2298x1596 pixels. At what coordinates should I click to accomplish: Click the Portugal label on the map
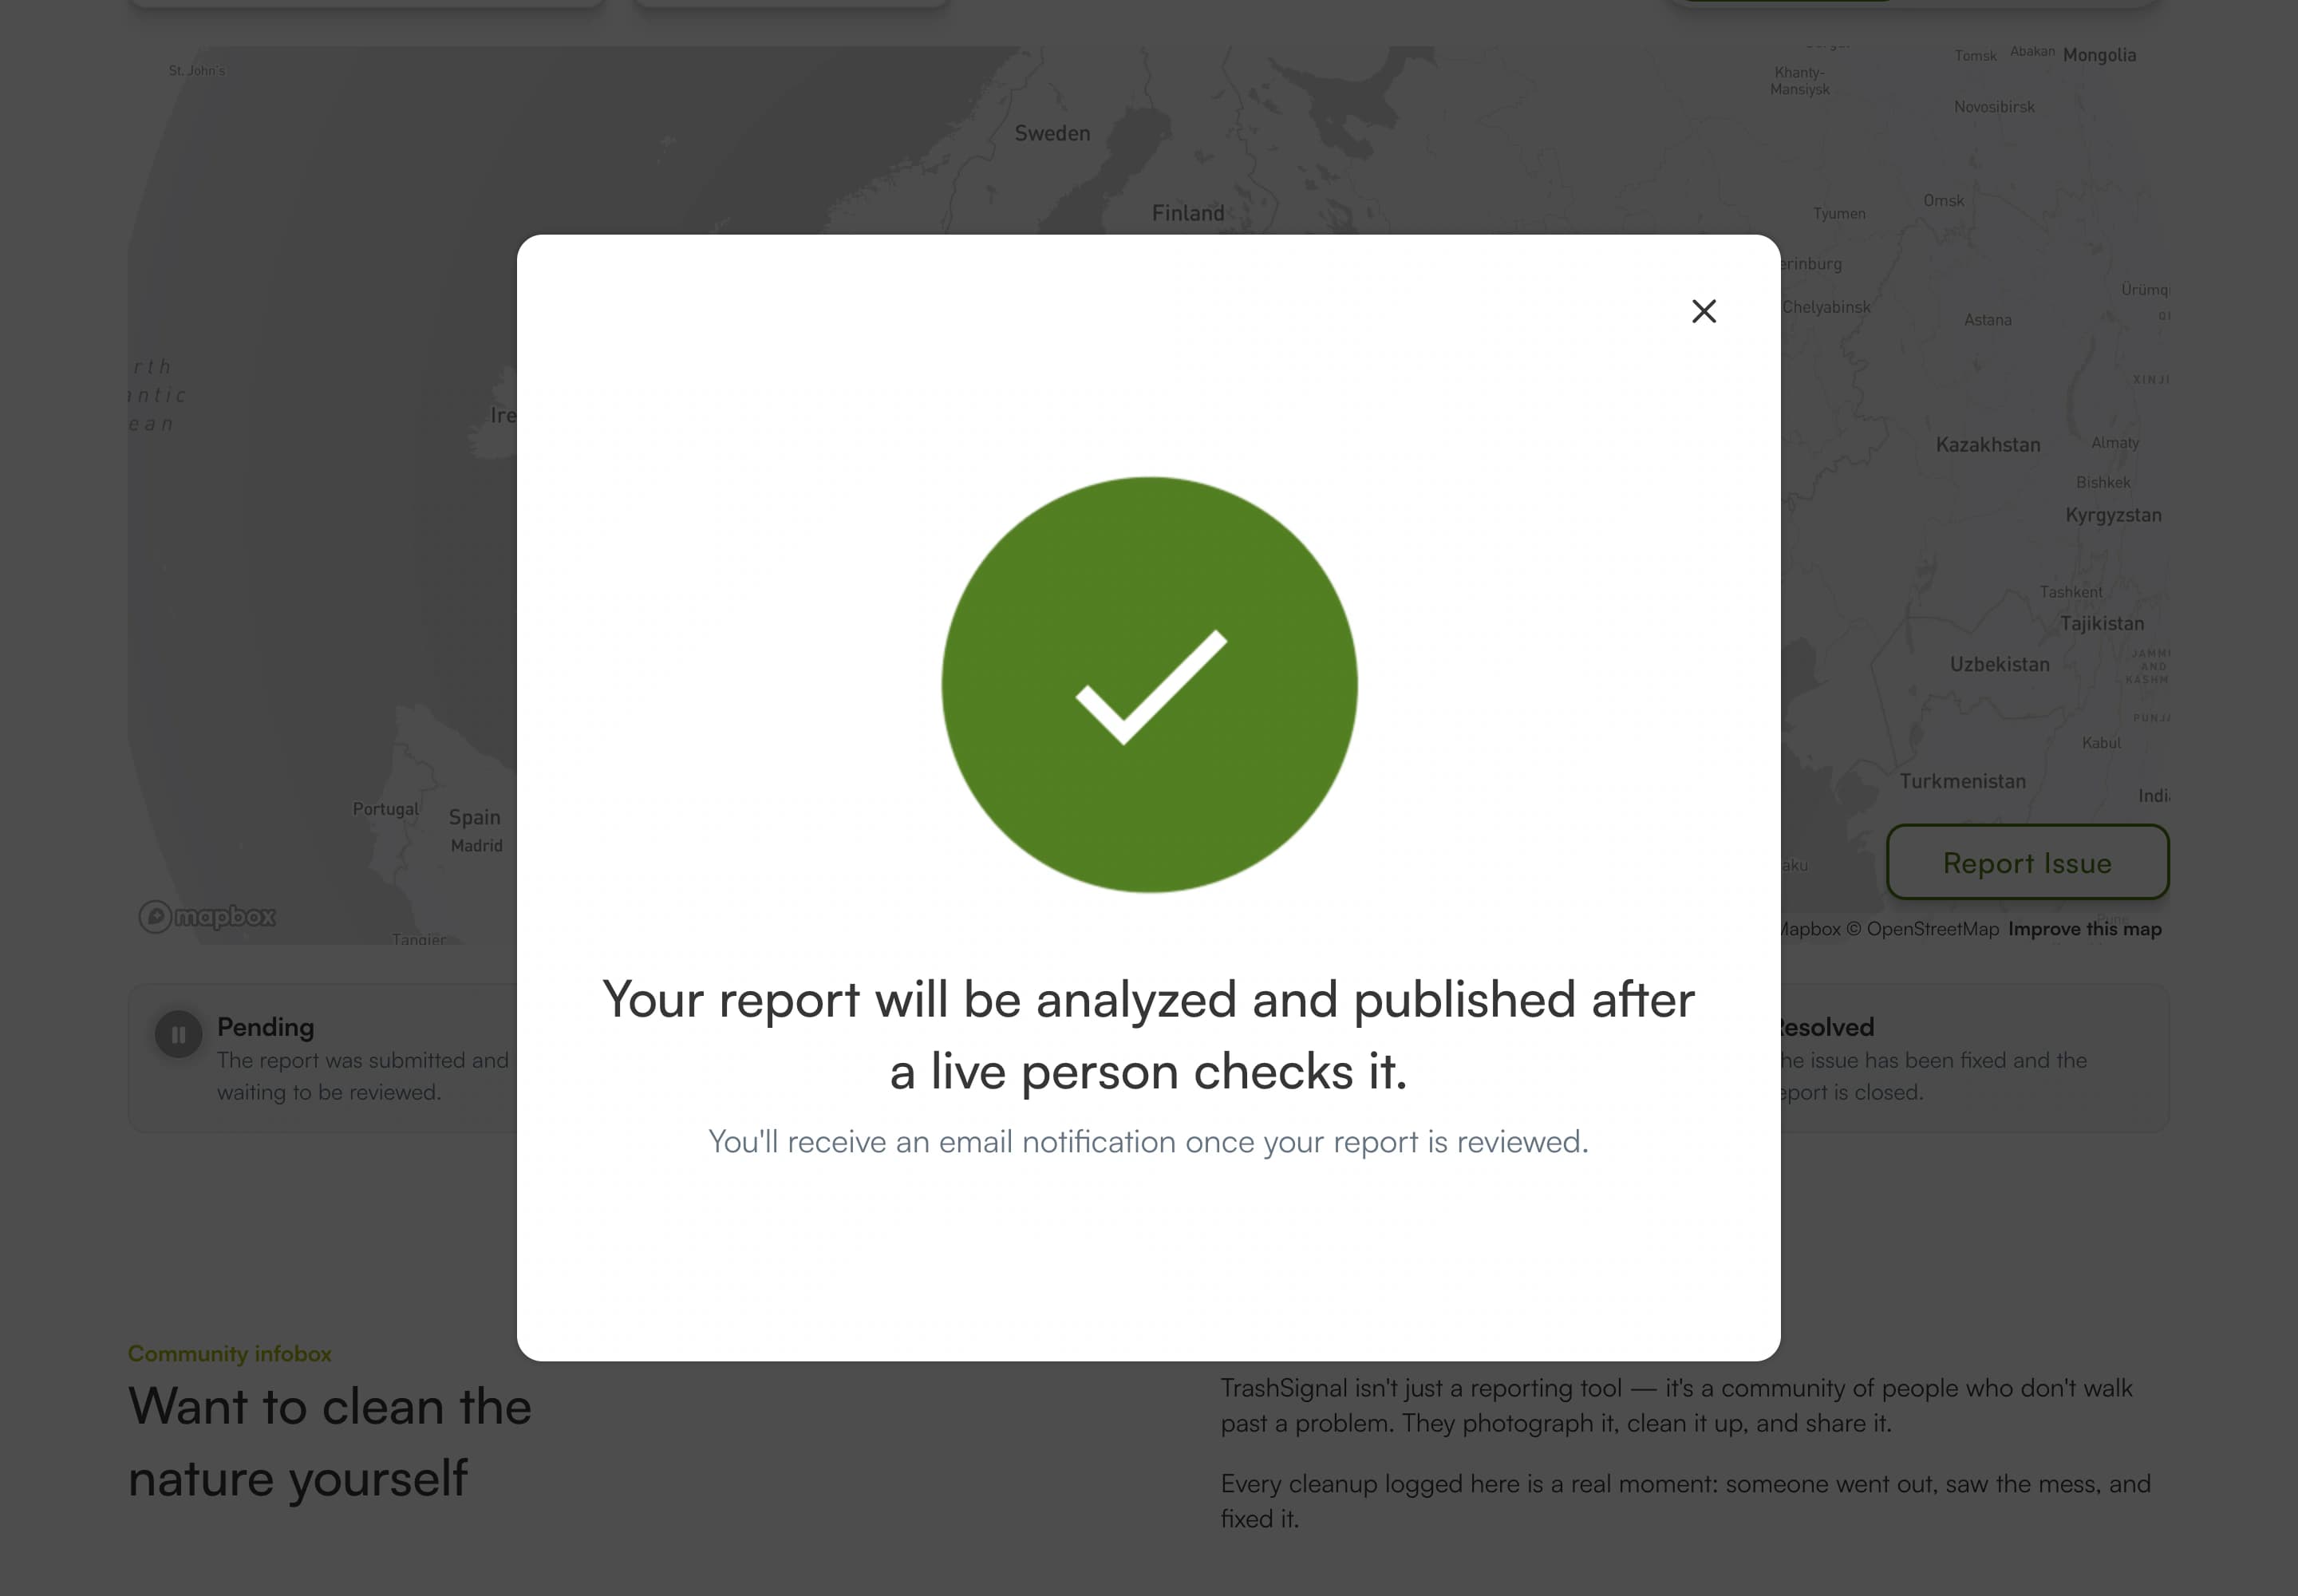tap(385, 809)
